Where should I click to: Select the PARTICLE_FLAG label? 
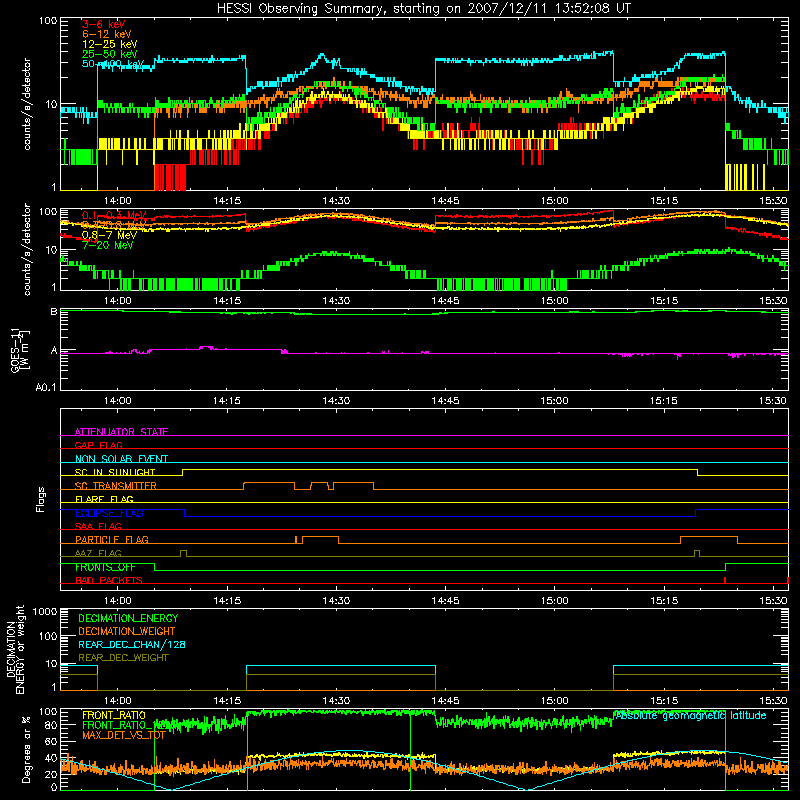click(x=112, y=540)
